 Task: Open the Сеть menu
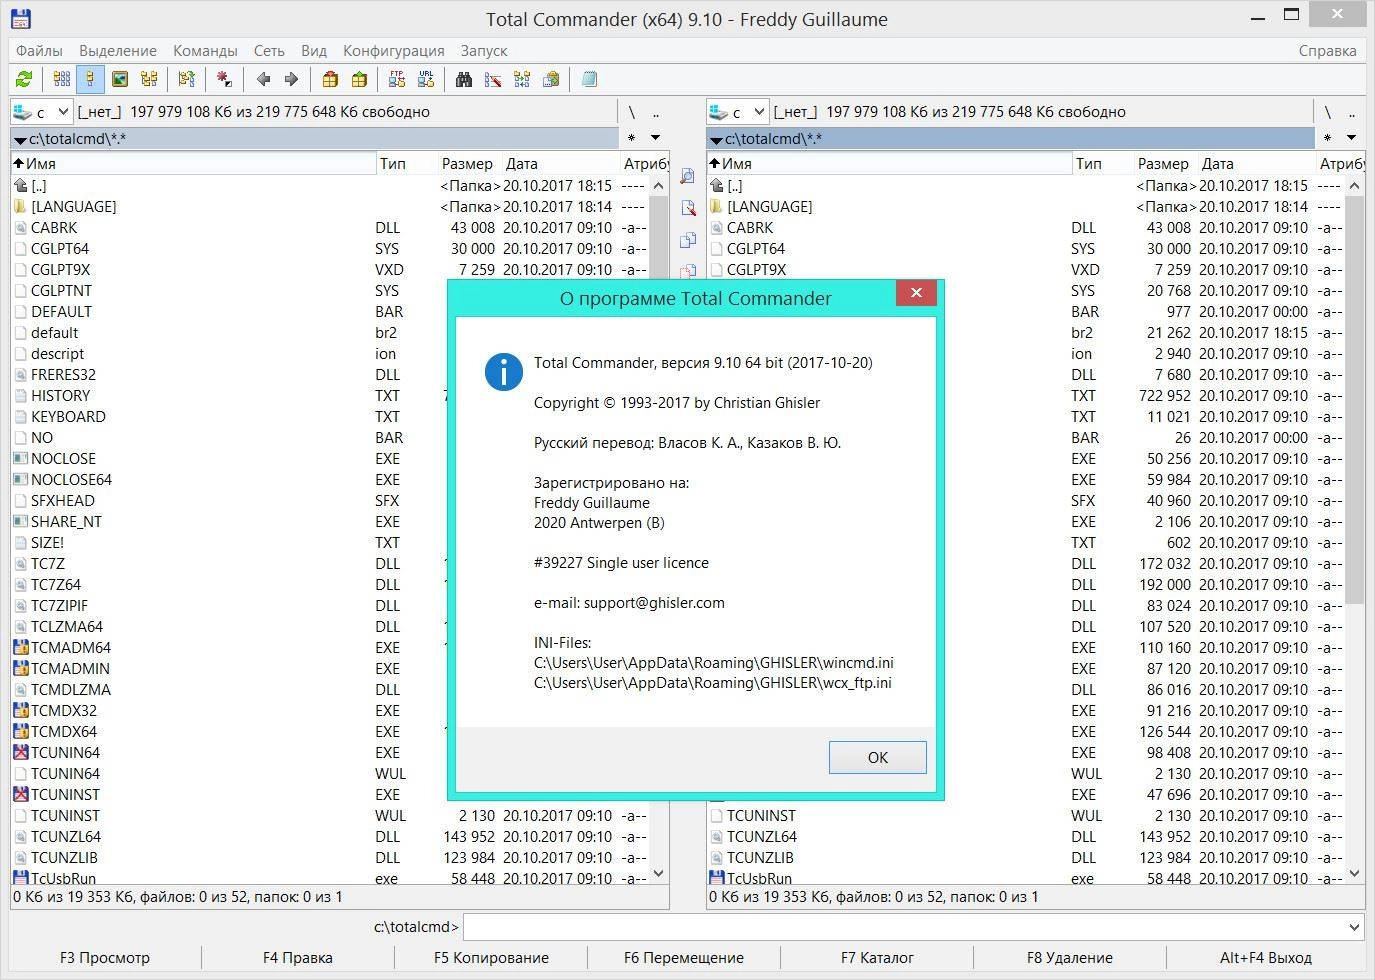click(x=269, y=50)
